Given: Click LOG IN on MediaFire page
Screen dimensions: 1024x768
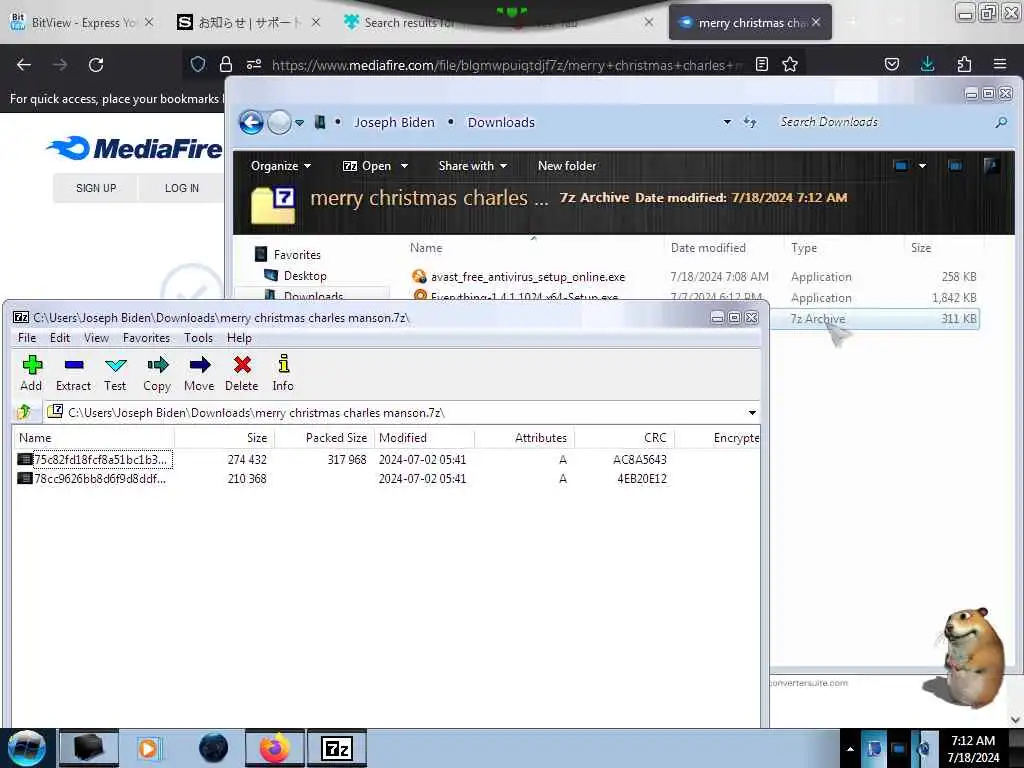Looking at the screenshot, I should (x=182, y=188).
